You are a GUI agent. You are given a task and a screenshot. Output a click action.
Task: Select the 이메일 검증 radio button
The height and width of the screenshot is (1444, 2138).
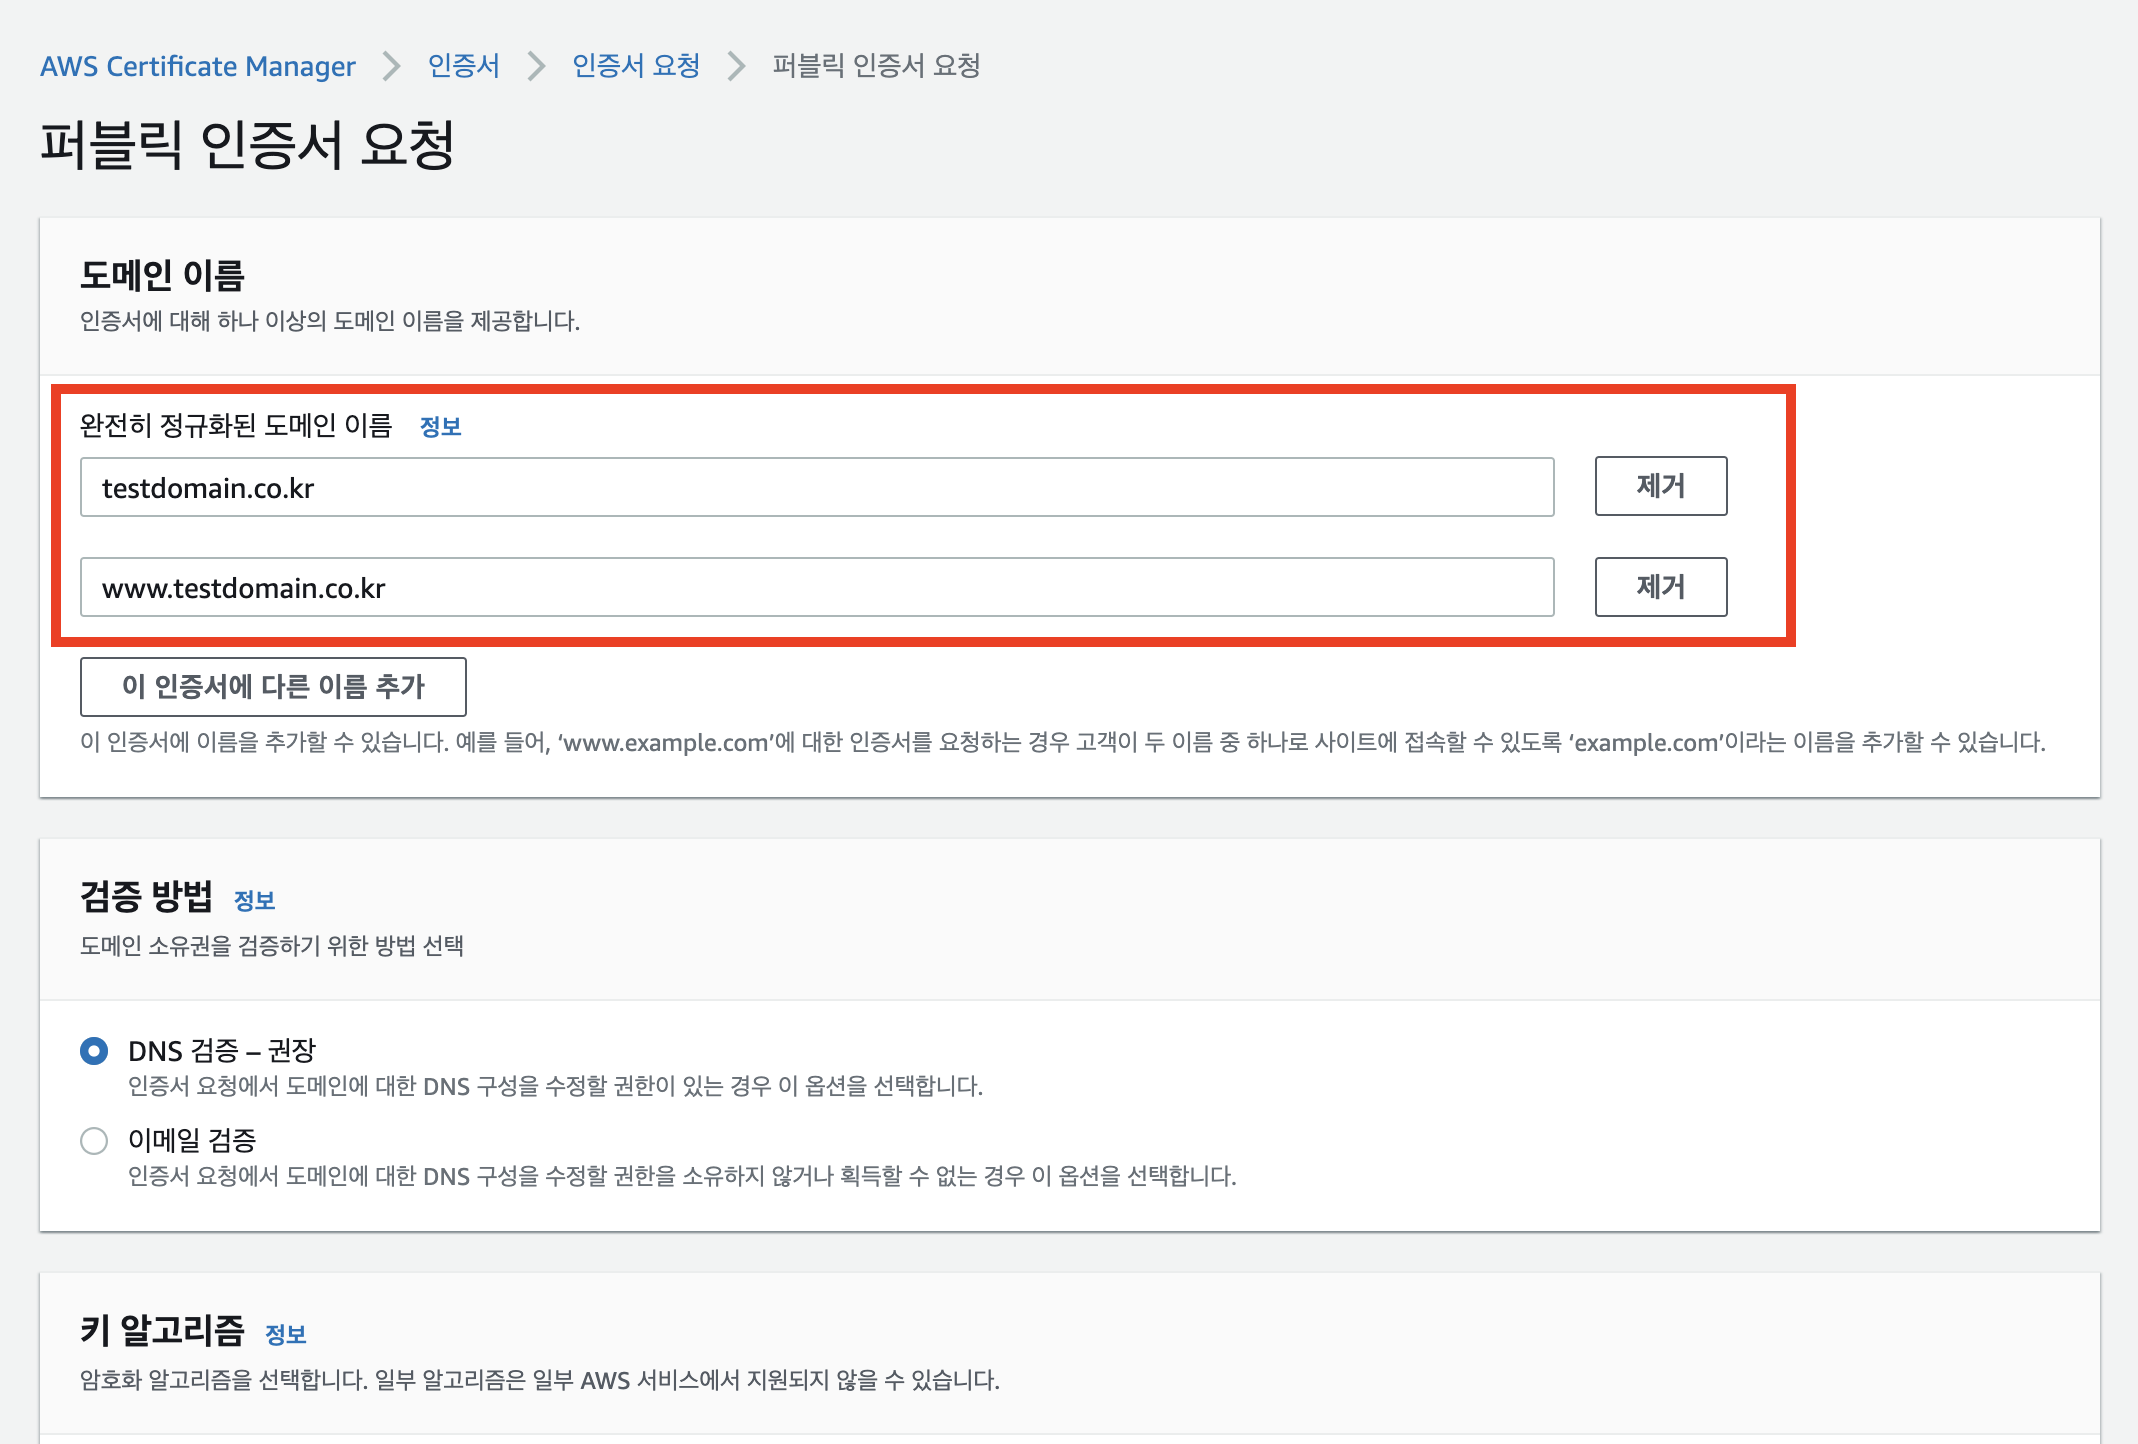pos(94,1141)
